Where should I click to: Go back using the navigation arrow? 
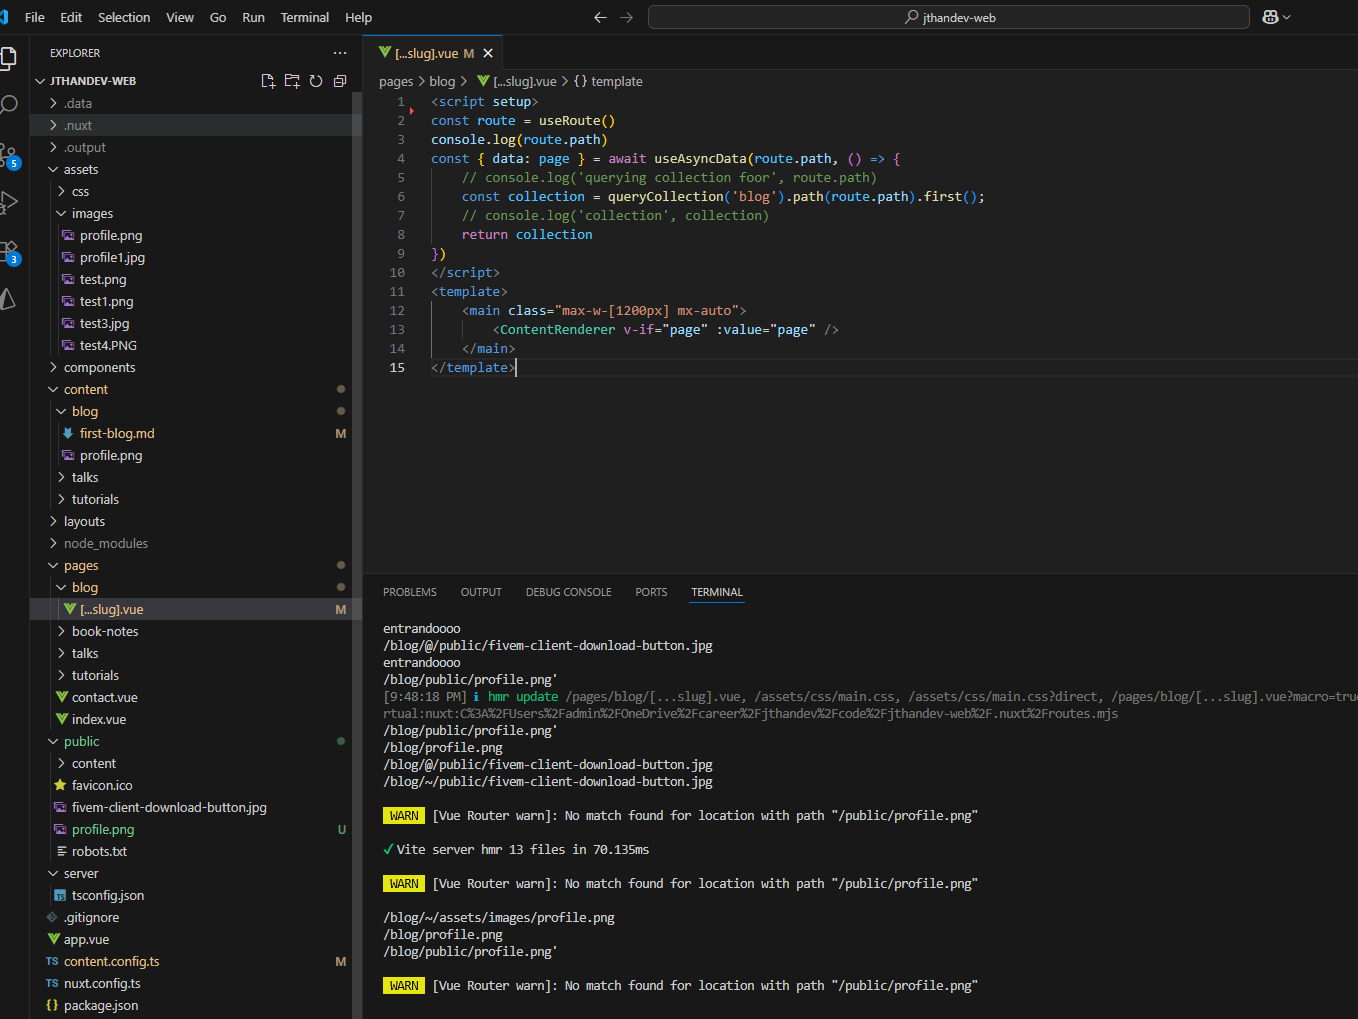point(600,17)
